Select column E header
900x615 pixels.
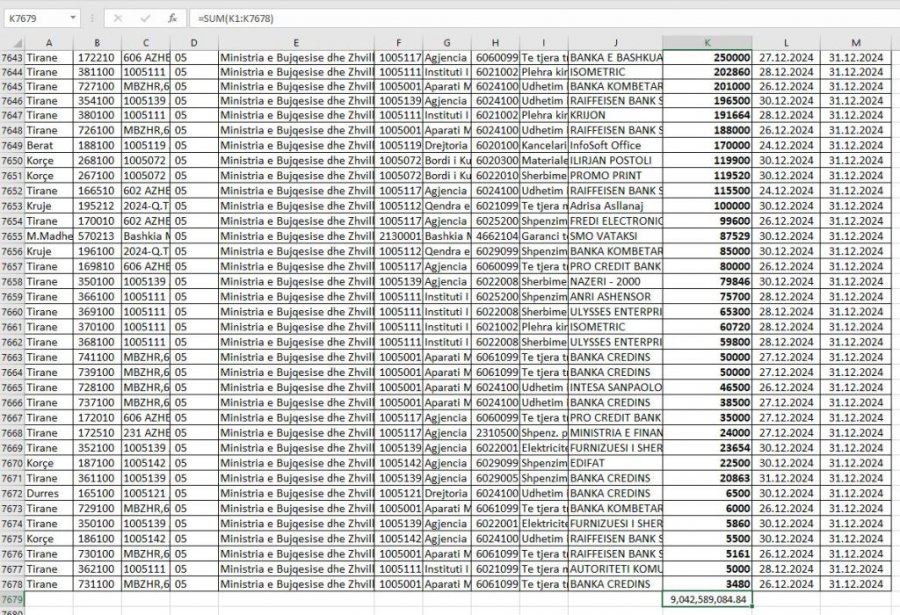[296, 42]
